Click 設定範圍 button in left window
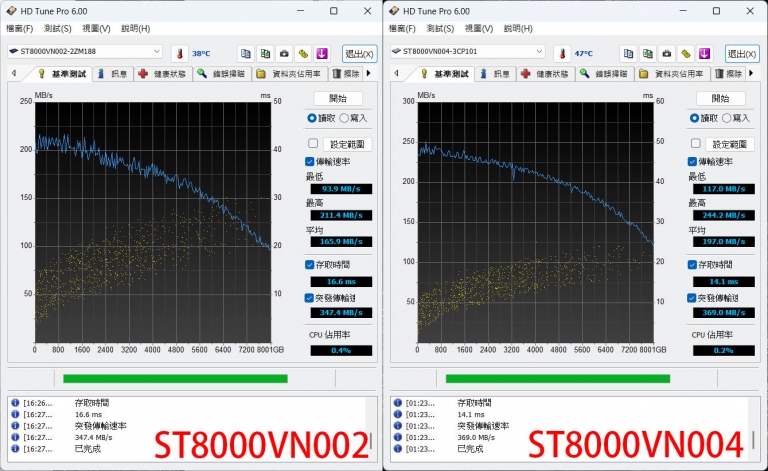Viewport: 768px width, 471px height. [347, 144]
